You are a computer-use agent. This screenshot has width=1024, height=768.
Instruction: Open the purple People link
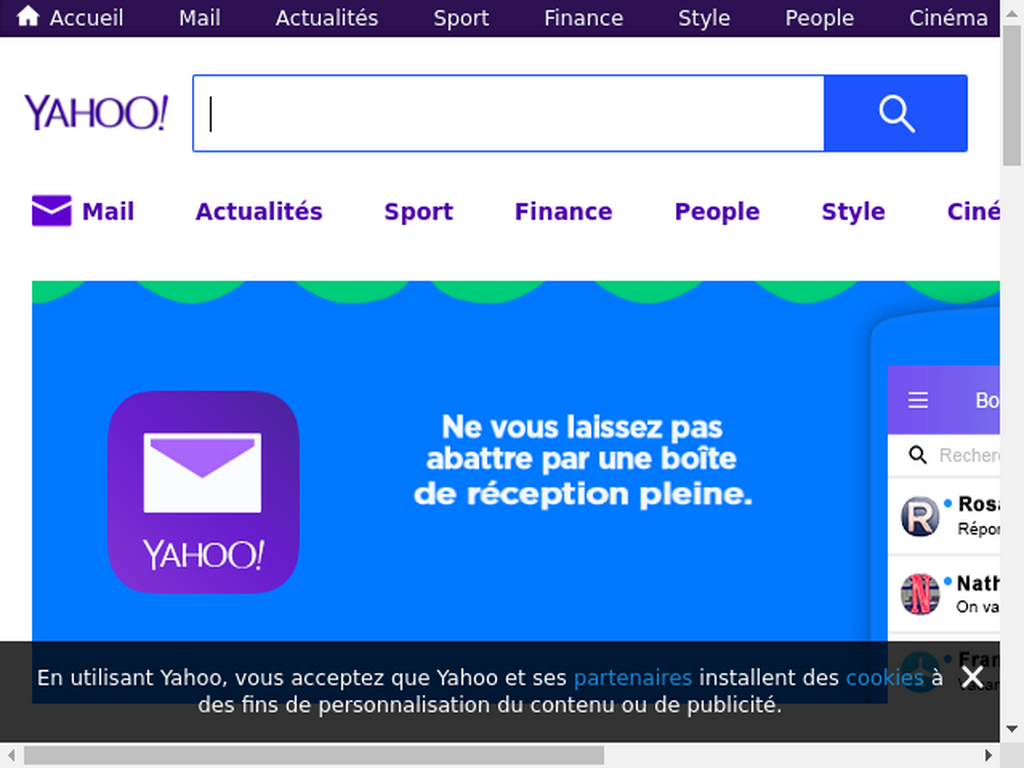coord(717,212)
